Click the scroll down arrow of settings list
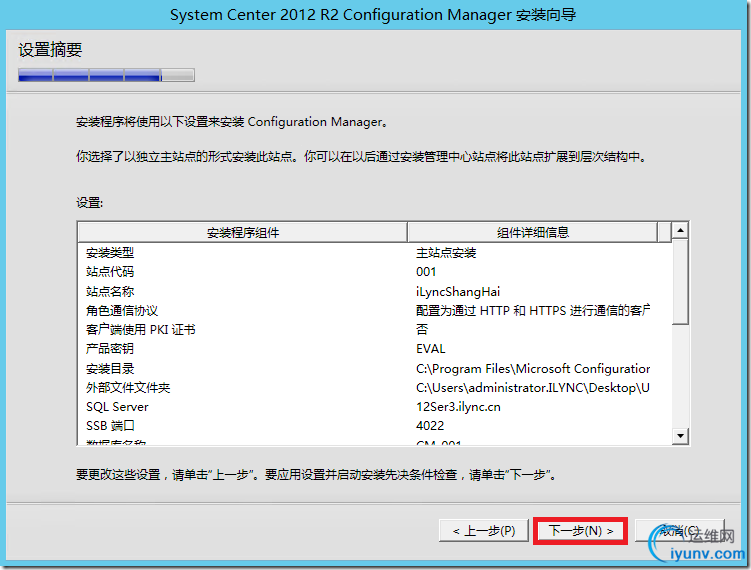 (680, 436)
